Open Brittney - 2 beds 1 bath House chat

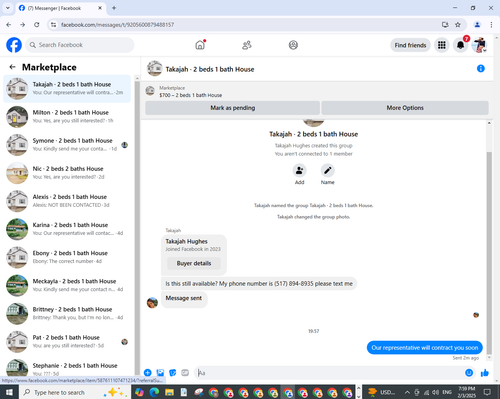(x=67, y=313)
